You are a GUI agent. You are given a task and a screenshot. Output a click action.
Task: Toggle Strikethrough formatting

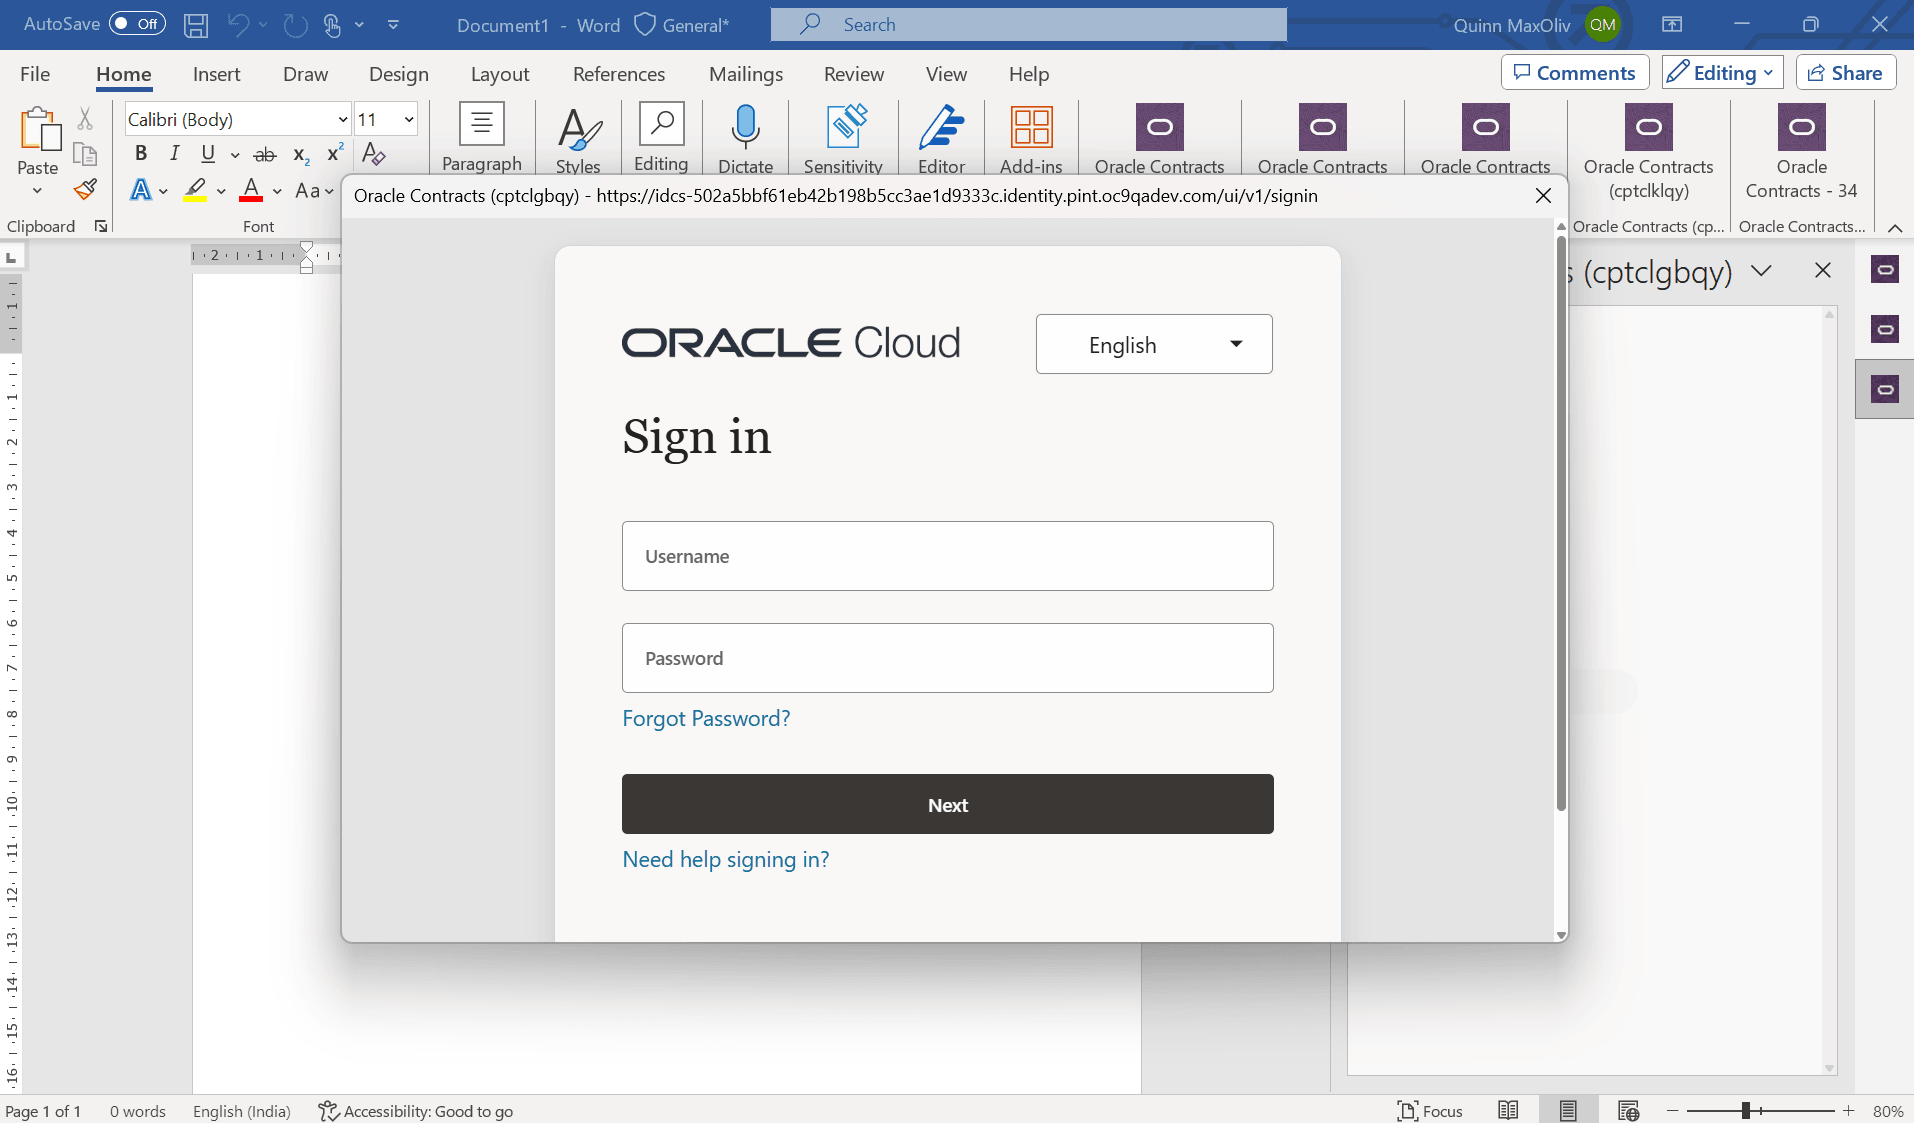coord(265,154)
